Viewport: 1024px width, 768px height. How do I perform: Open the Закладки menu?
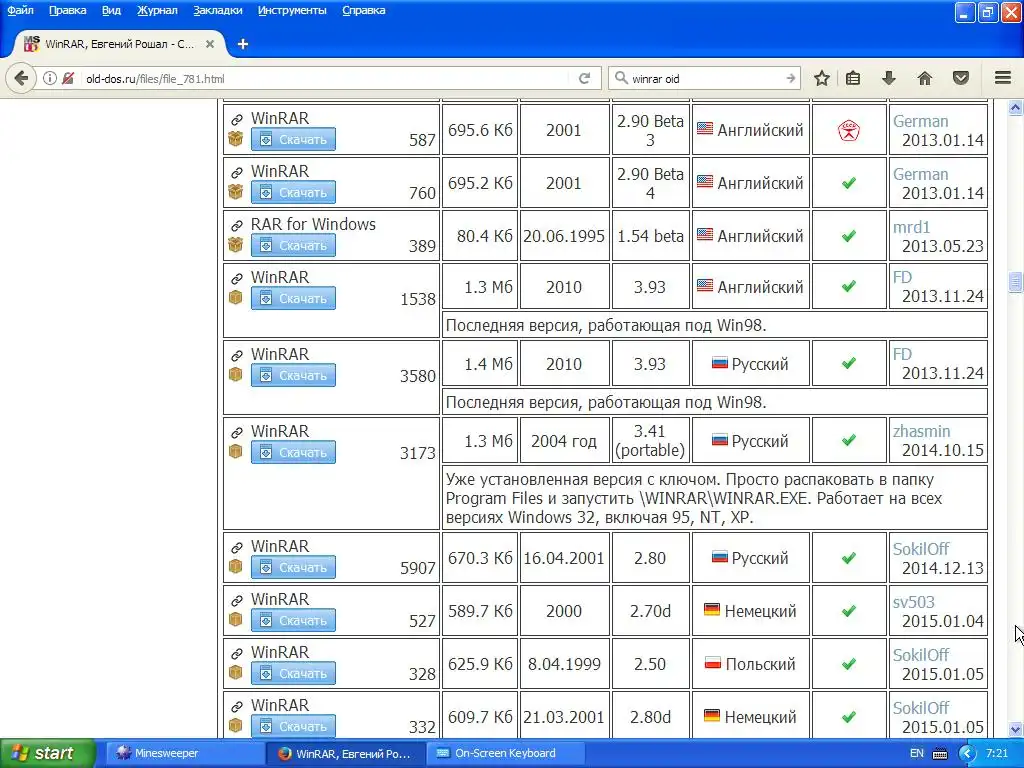217,10
